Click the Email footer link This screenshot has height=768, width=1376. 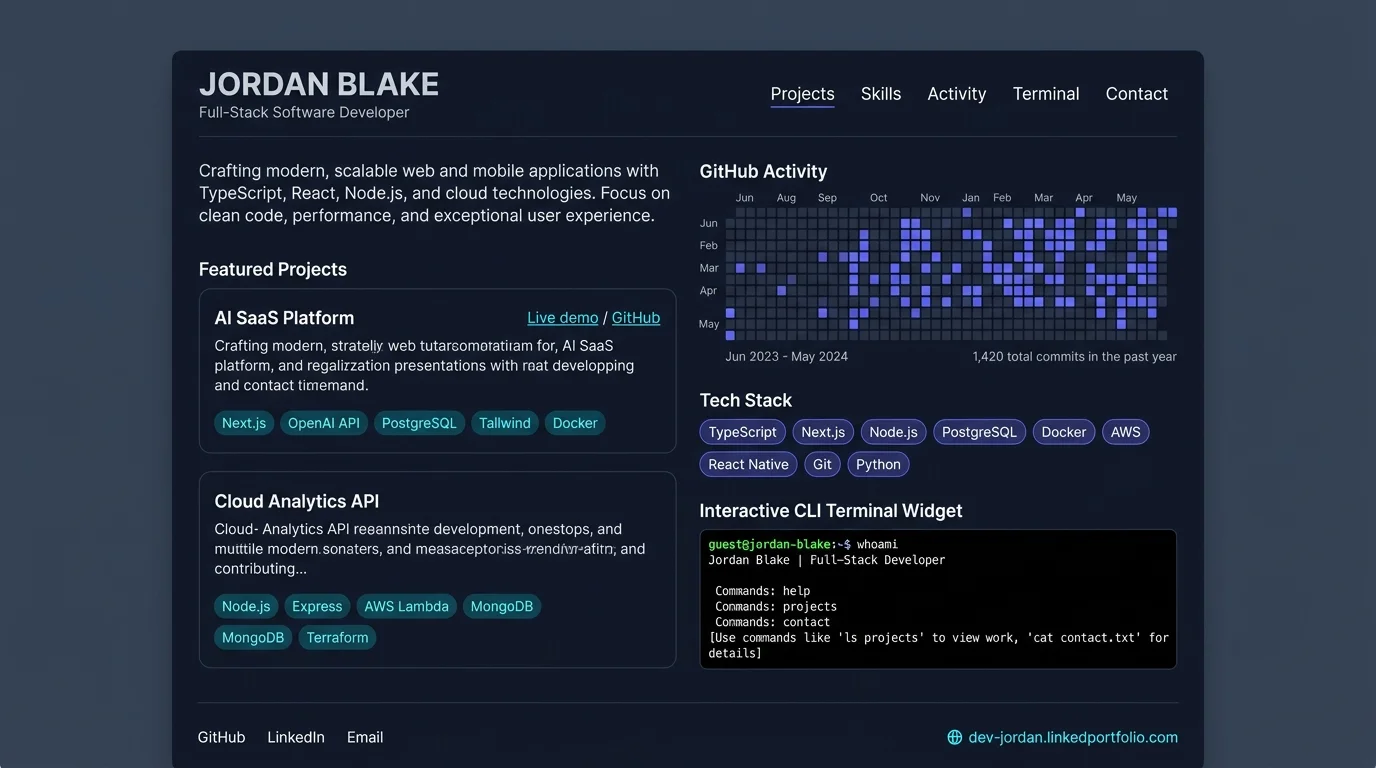point(365,737)
